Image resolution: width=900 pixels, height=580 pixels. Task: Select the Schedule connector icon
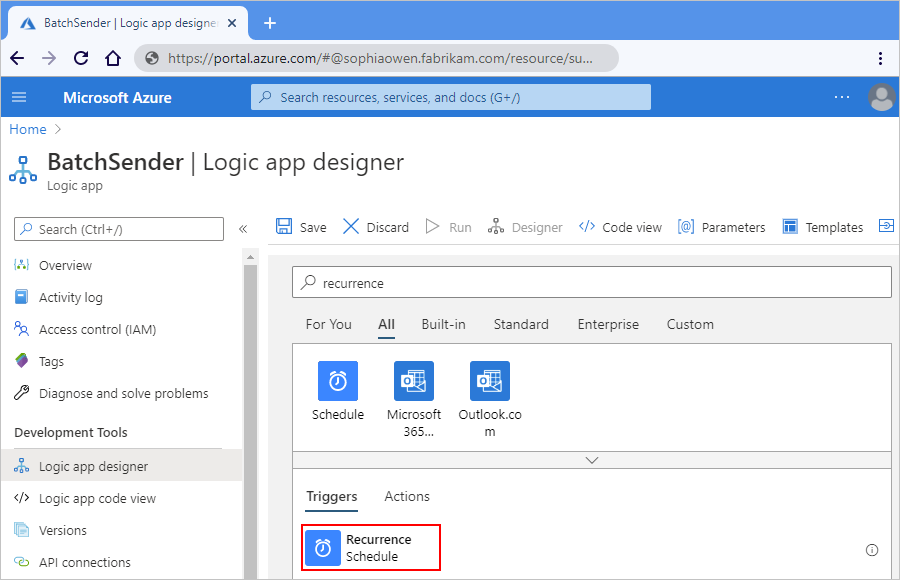point(338,381)
